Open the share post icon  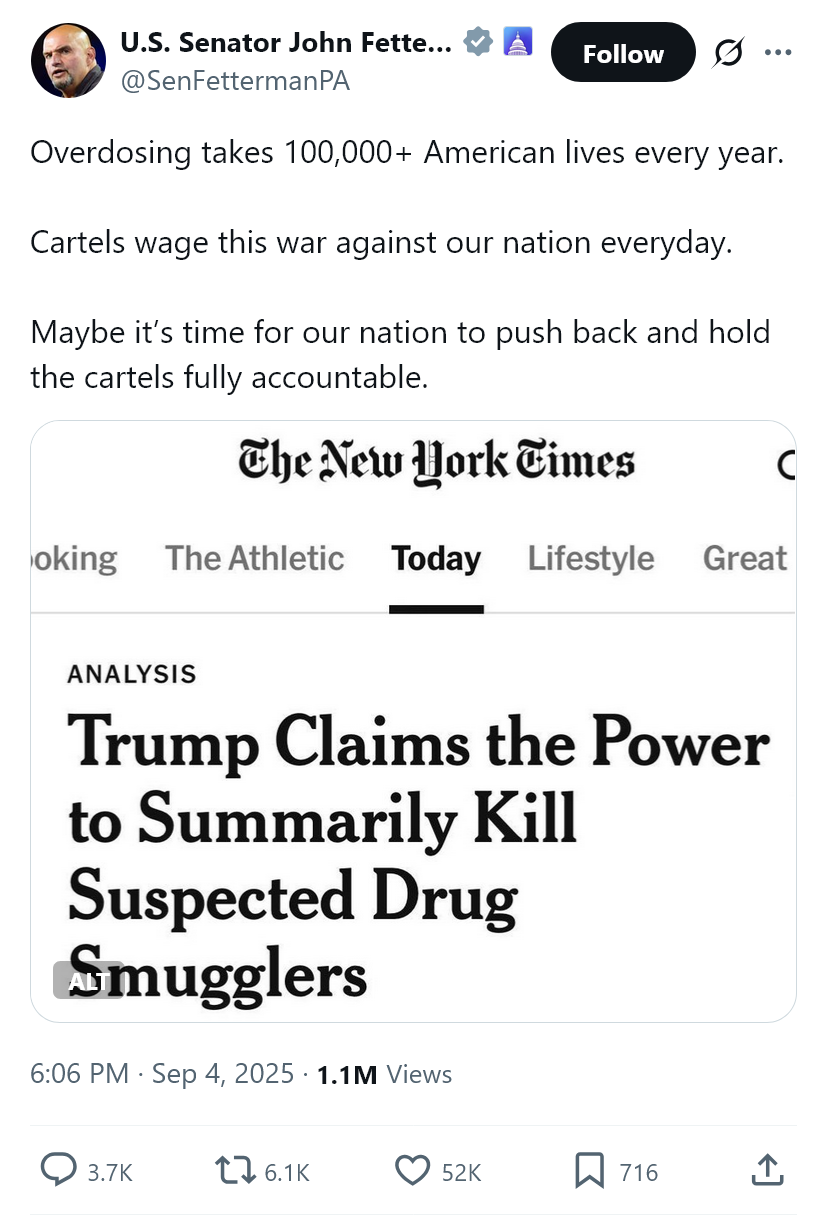click(x=767, y=1171)
